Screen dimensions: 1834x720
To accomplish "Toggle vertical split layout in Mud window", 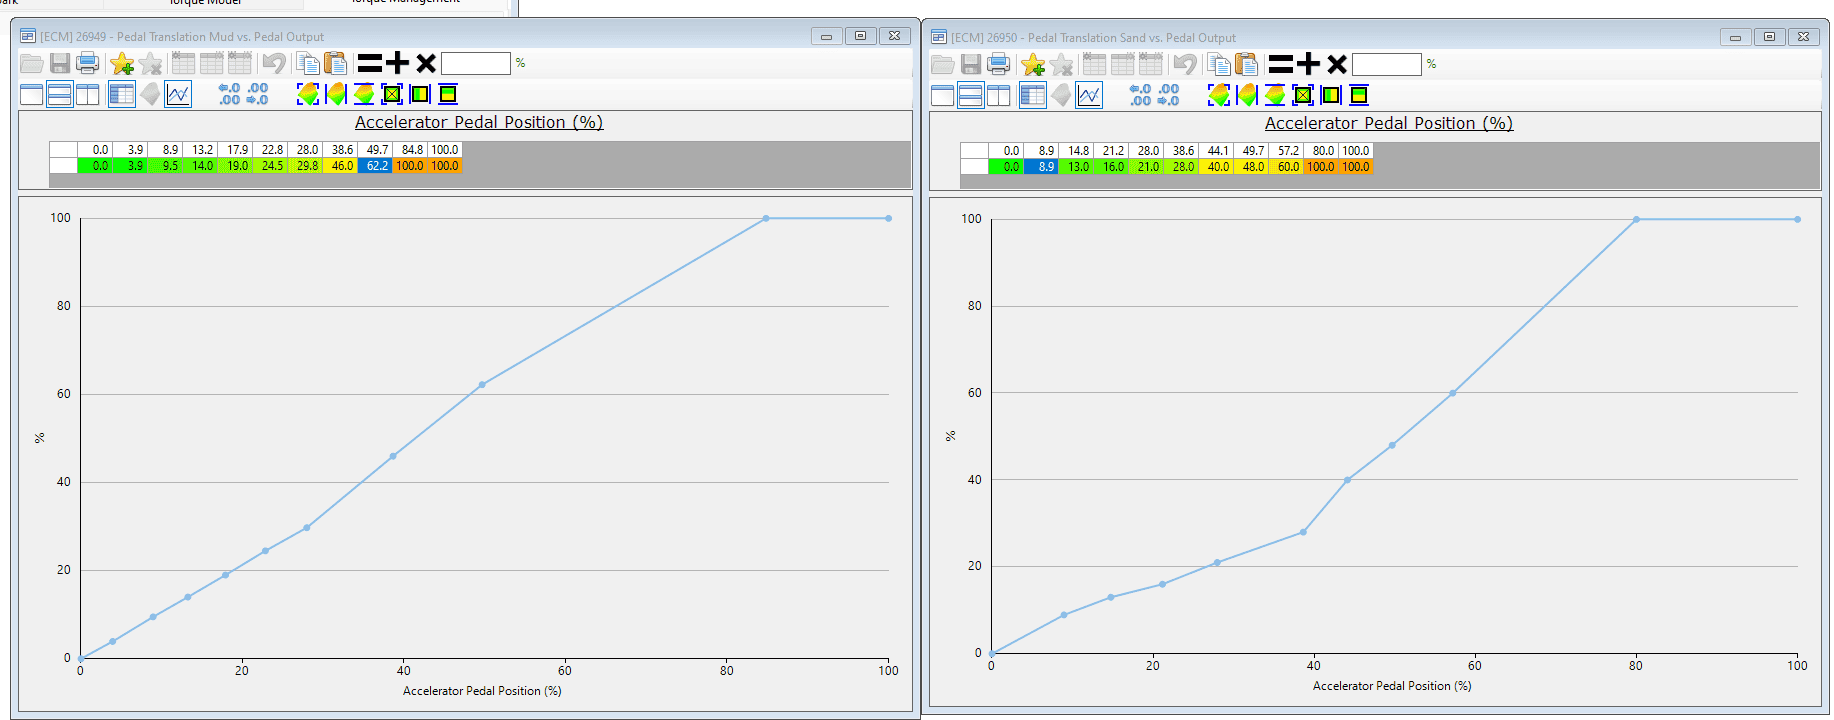I will coord(88,95).
